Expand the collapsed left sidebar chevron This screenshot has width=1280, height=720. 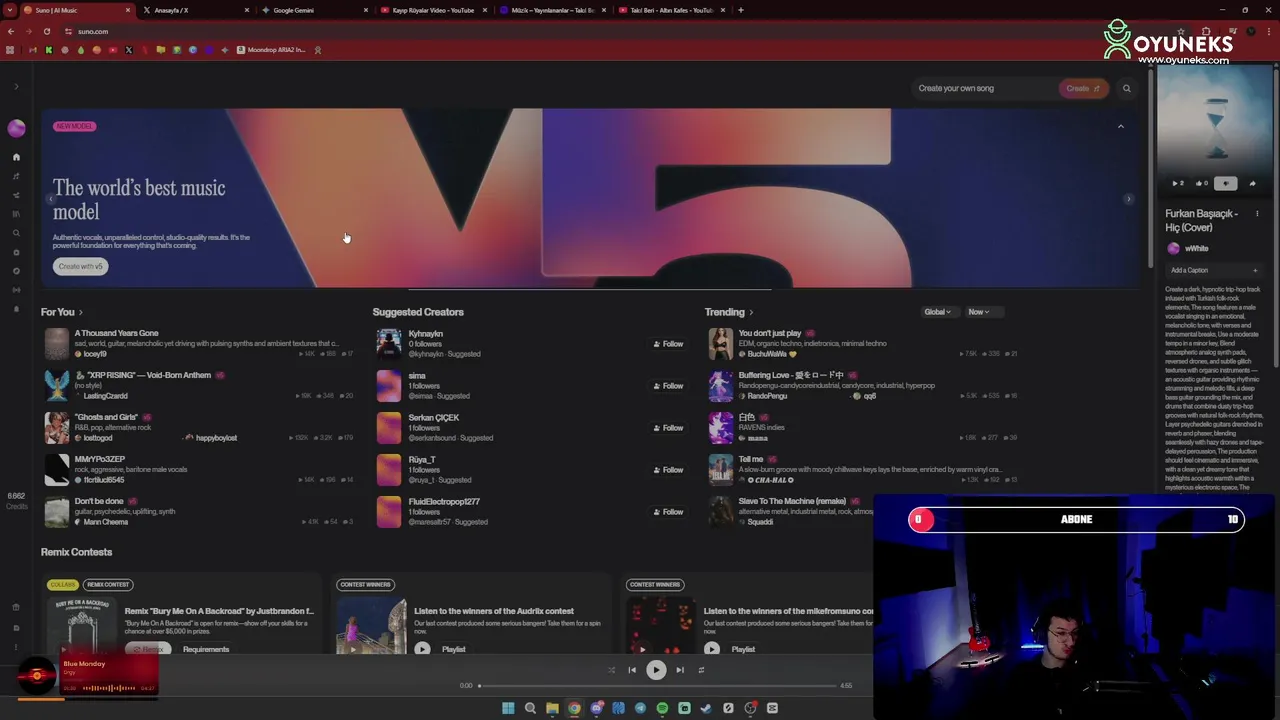point(16,87)
